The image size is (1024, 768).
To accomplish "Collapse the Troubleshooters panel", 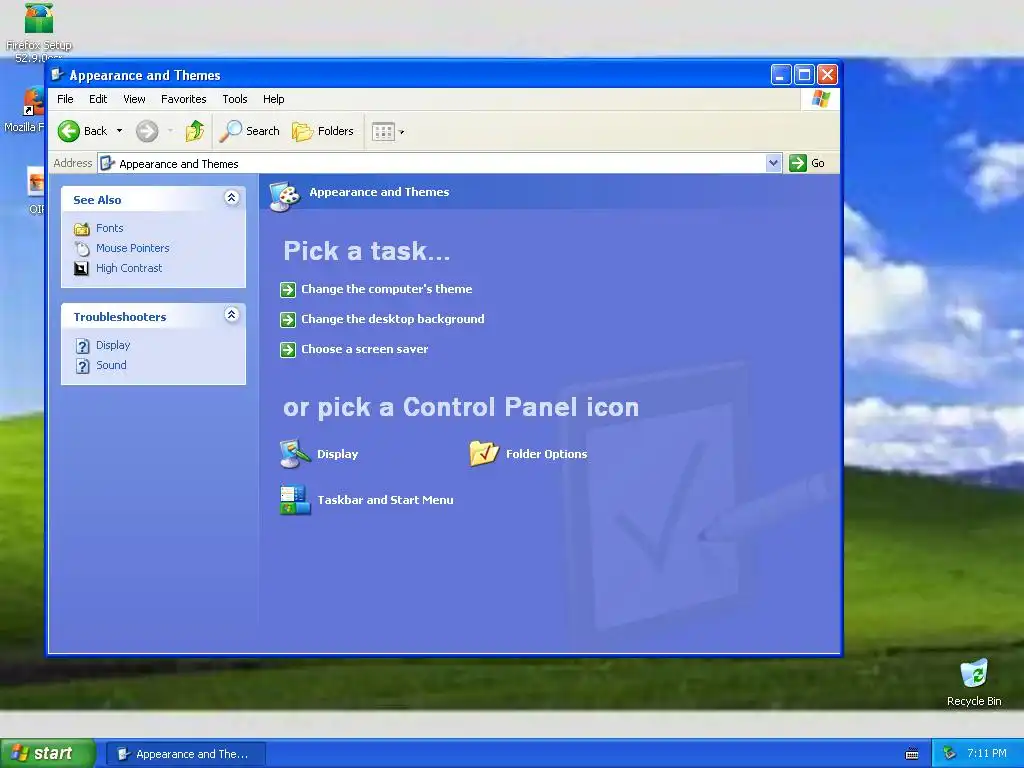I will (x=231, y=314).
